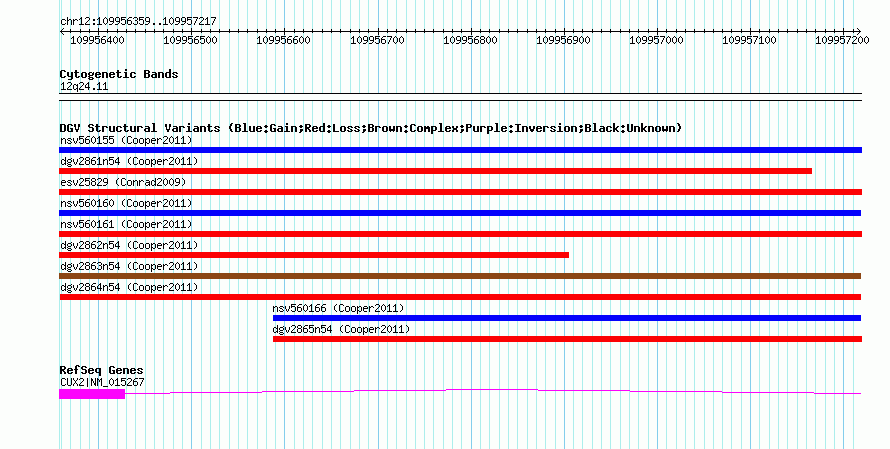Viewport: 890px width, 449px height.
Task: Open the nsv560166 (Cooper2011) label
Action: point(338,308)
